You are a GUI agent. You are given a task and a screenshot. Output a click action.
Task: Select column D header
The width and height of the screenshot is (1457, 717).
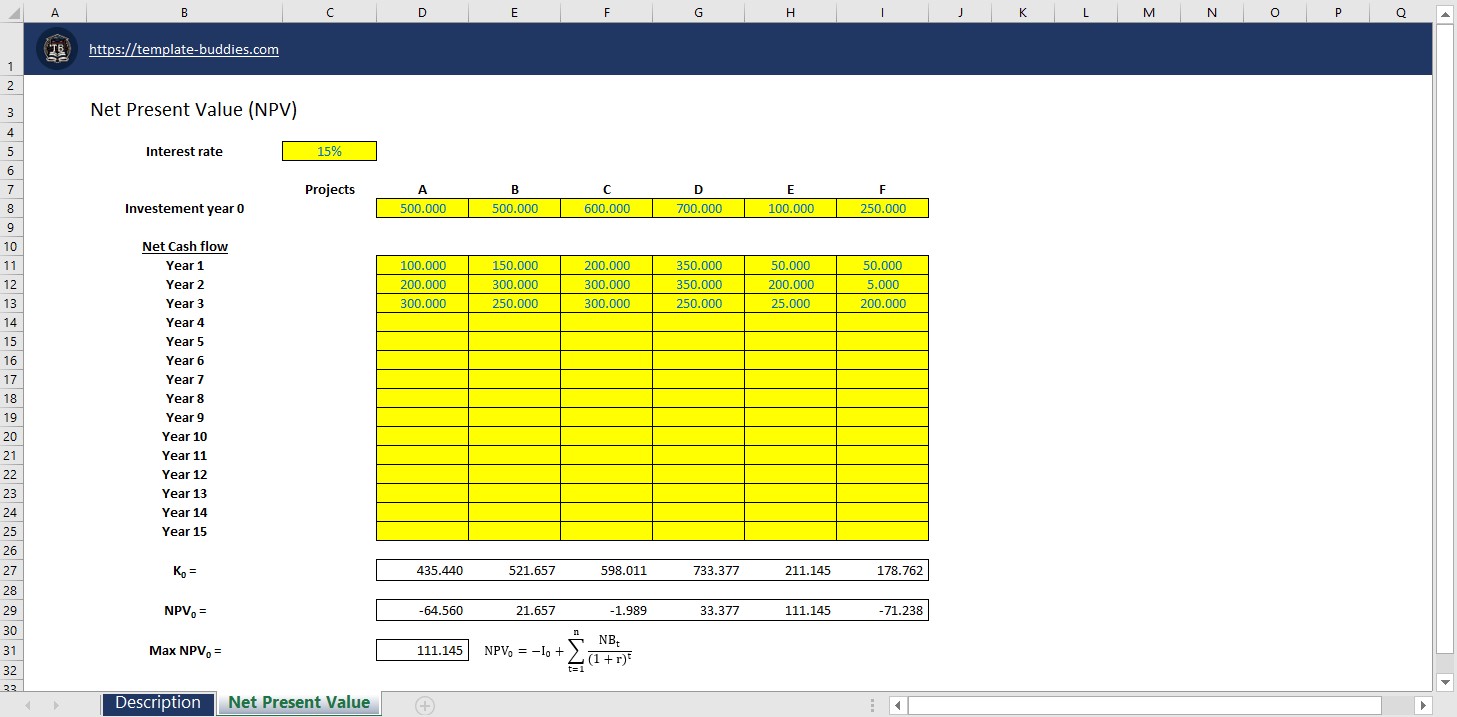(421, 12)
